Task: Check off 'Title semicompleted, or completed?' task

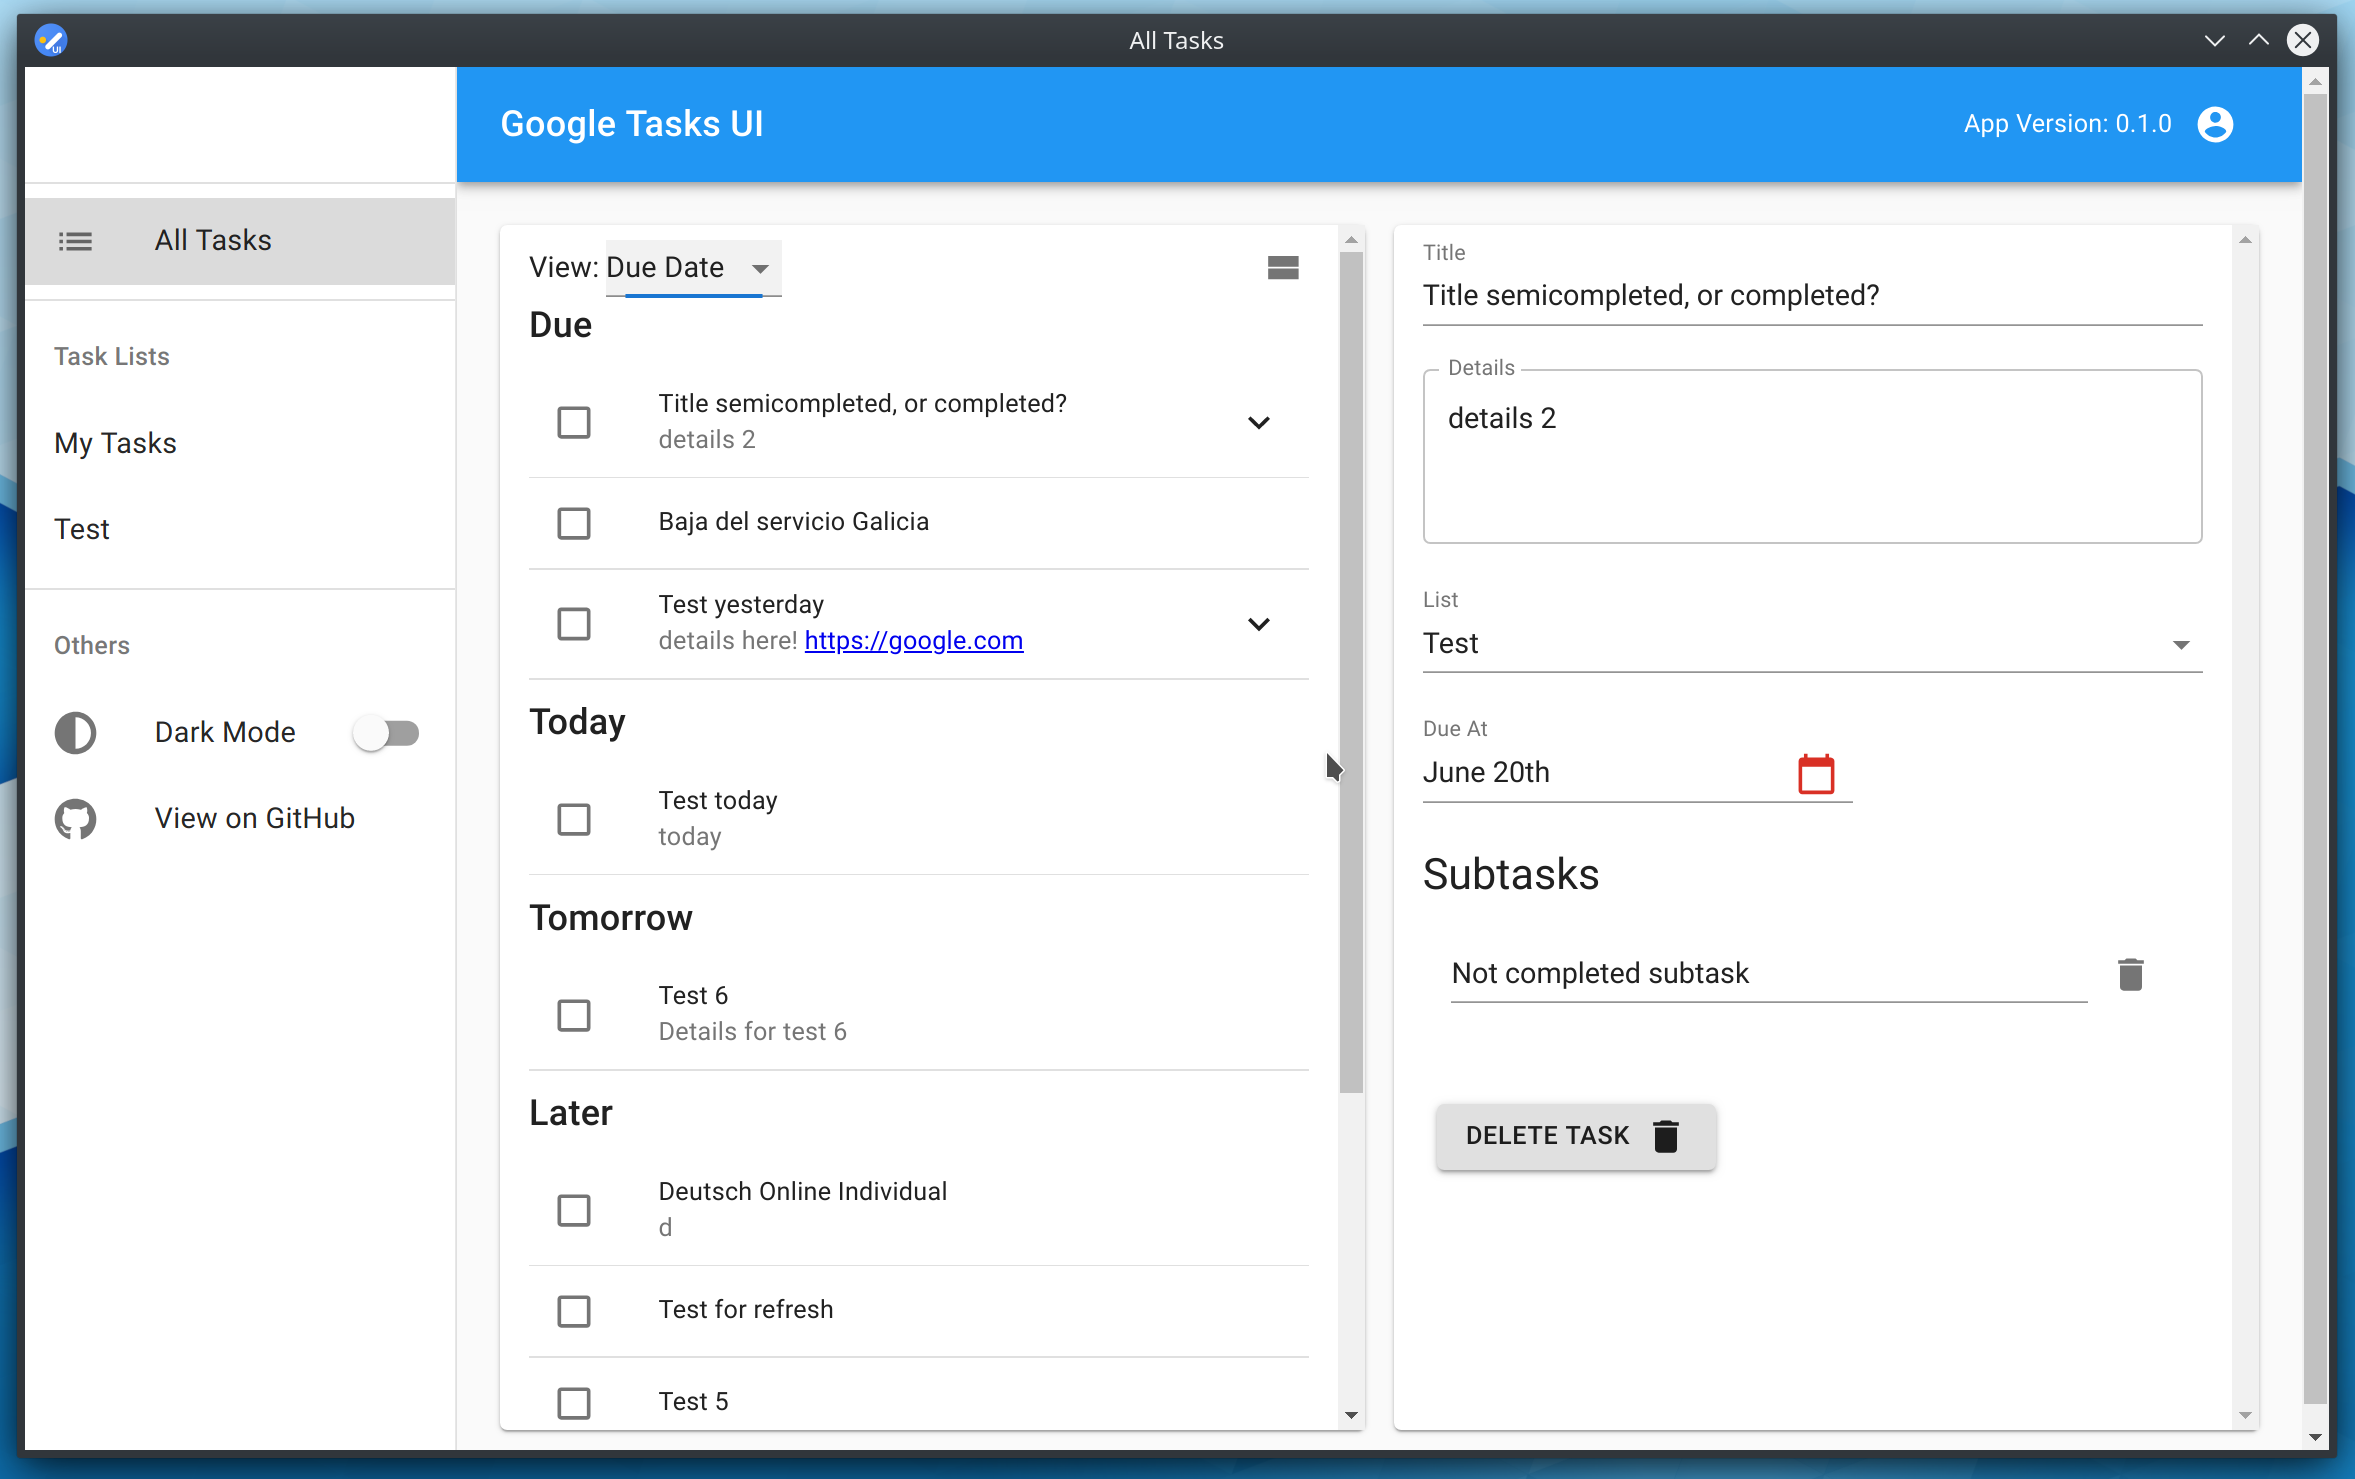Action: pyautogui.click(x=574, y=422)
